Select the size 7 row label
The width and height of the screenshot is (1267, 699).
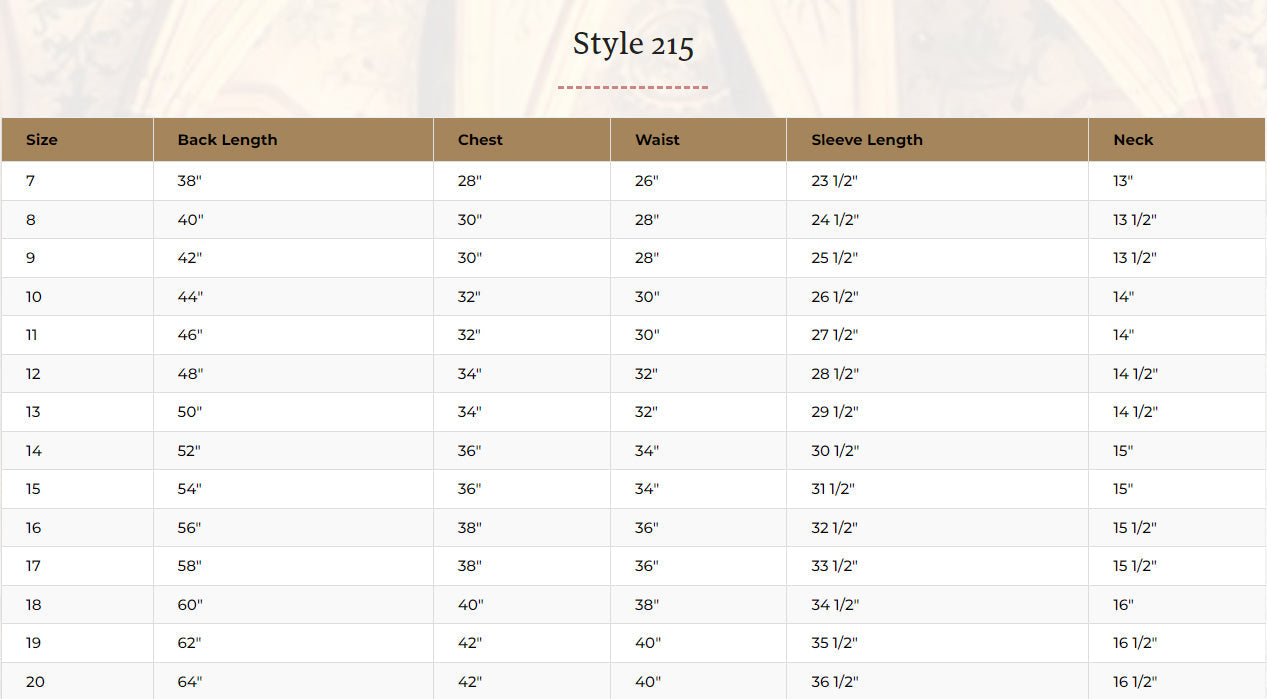coord(31,181)
